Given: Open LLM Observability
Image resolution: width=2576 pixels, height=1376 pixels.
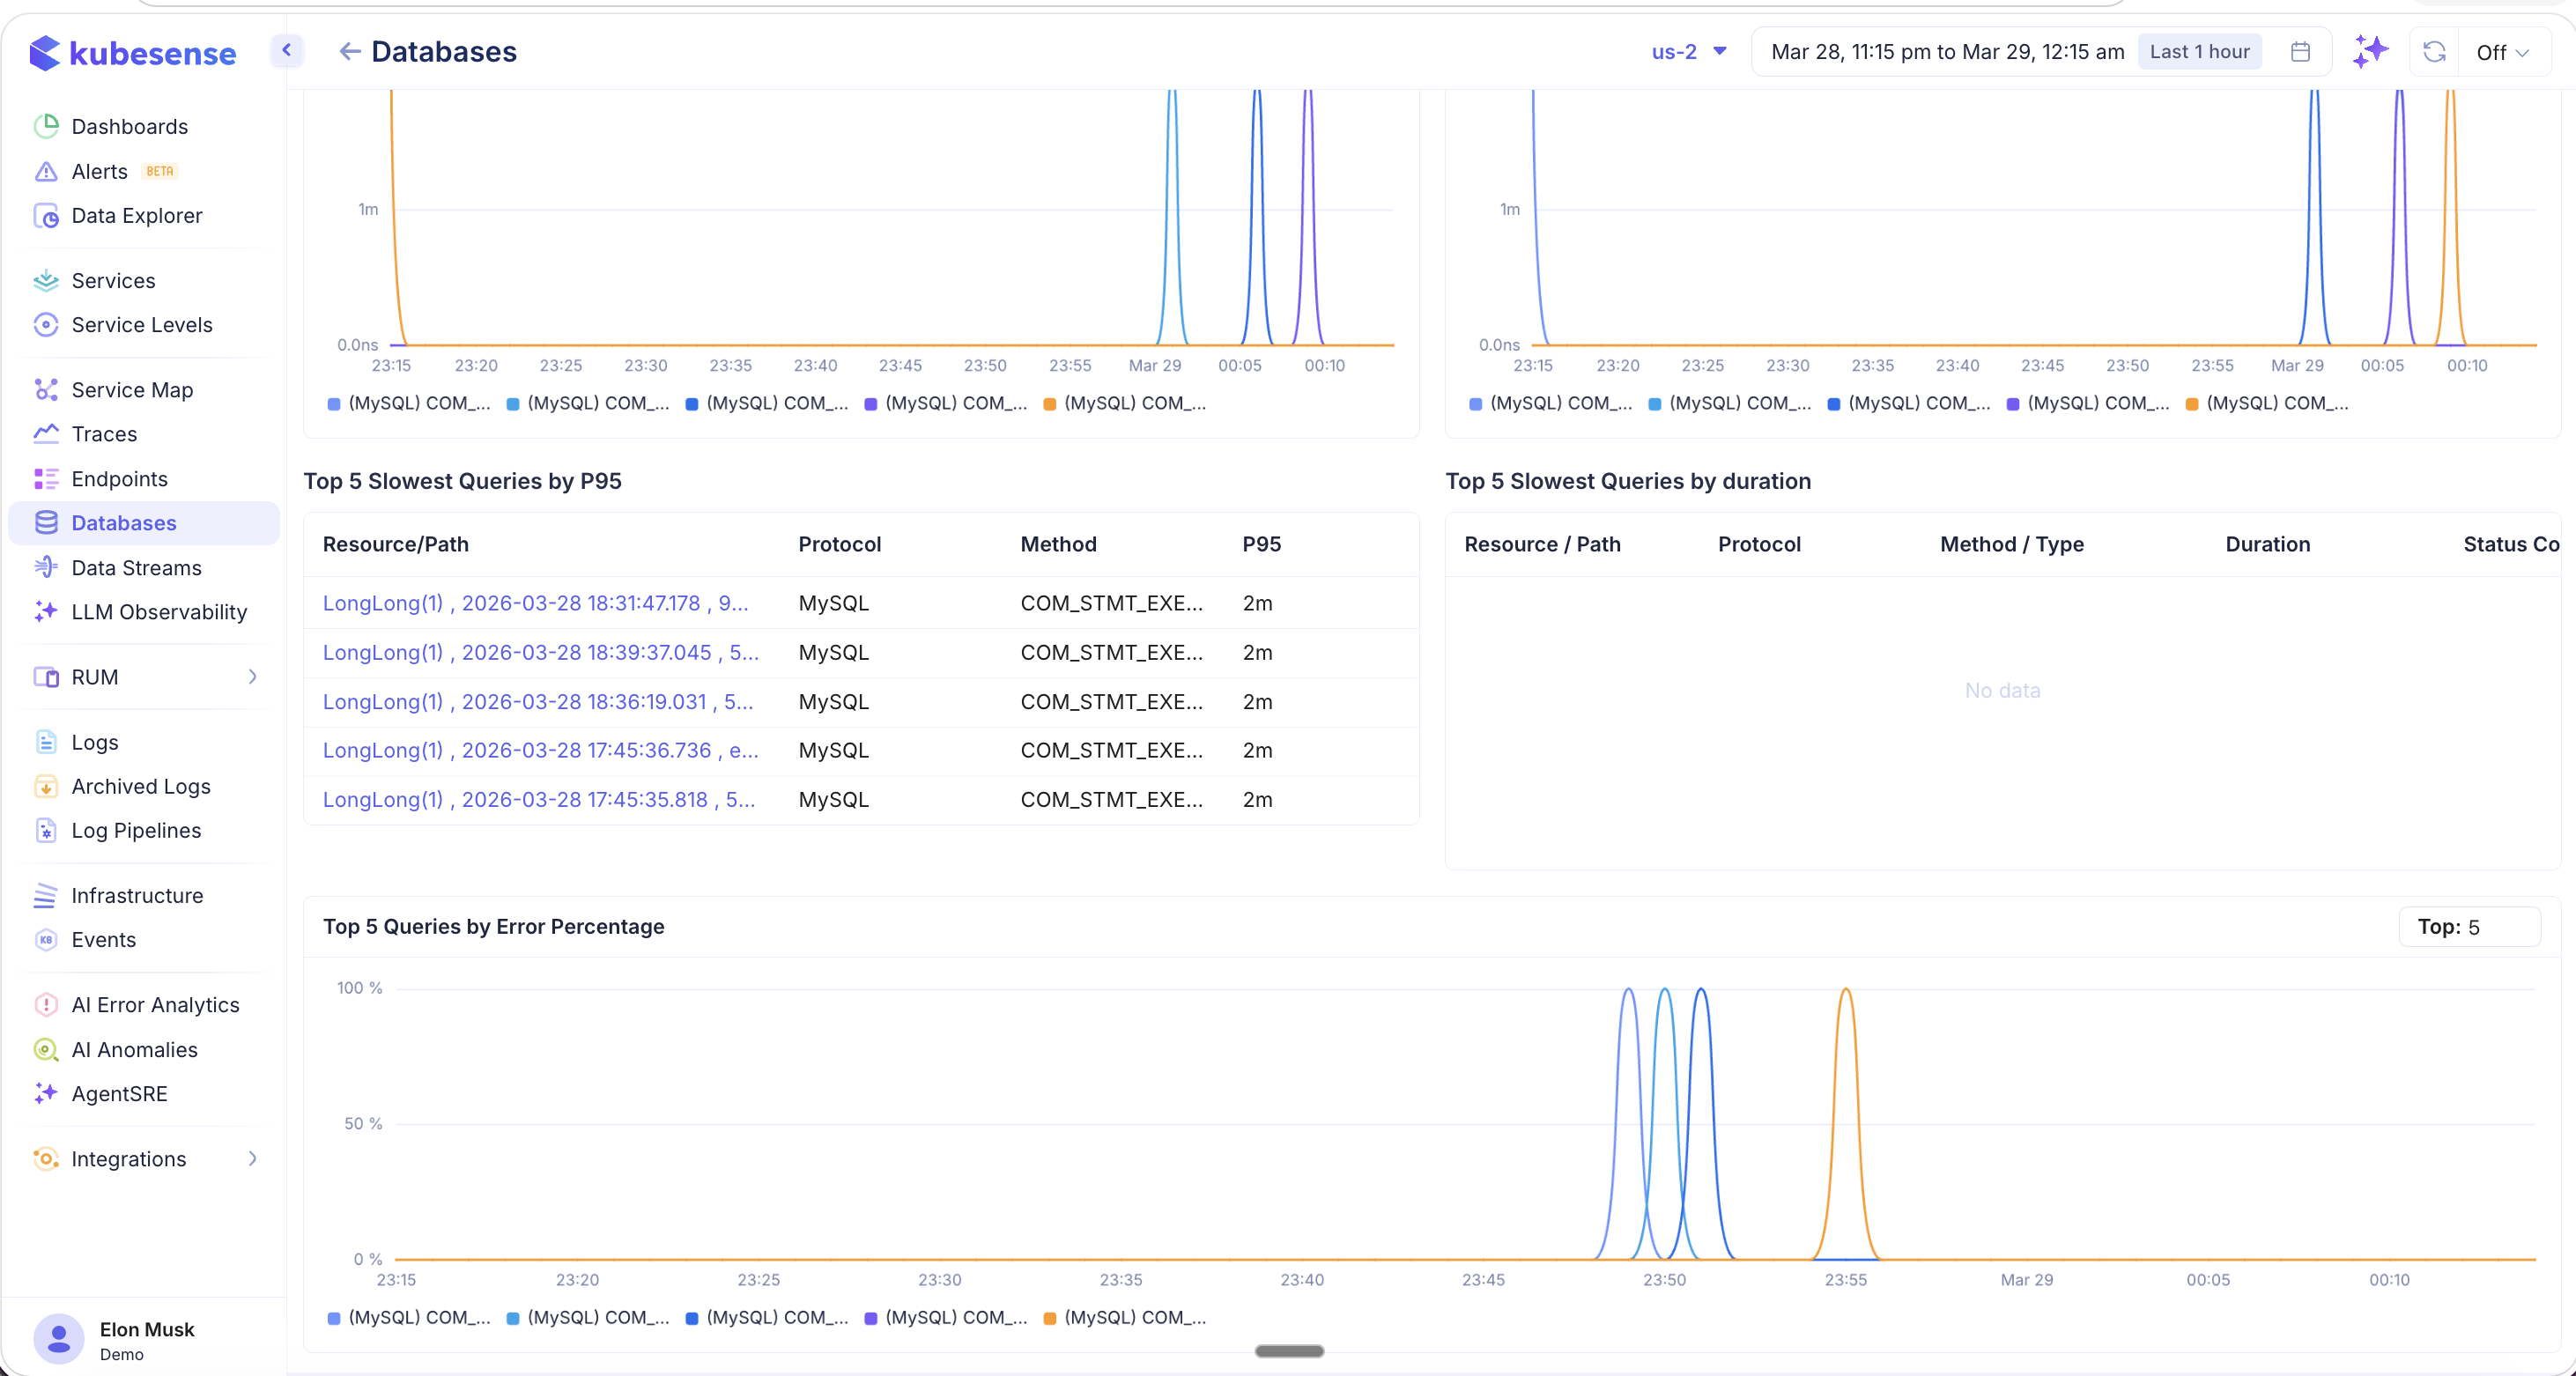Looking at the screenshot, I should pyautogui.click(x=159, y=612).
